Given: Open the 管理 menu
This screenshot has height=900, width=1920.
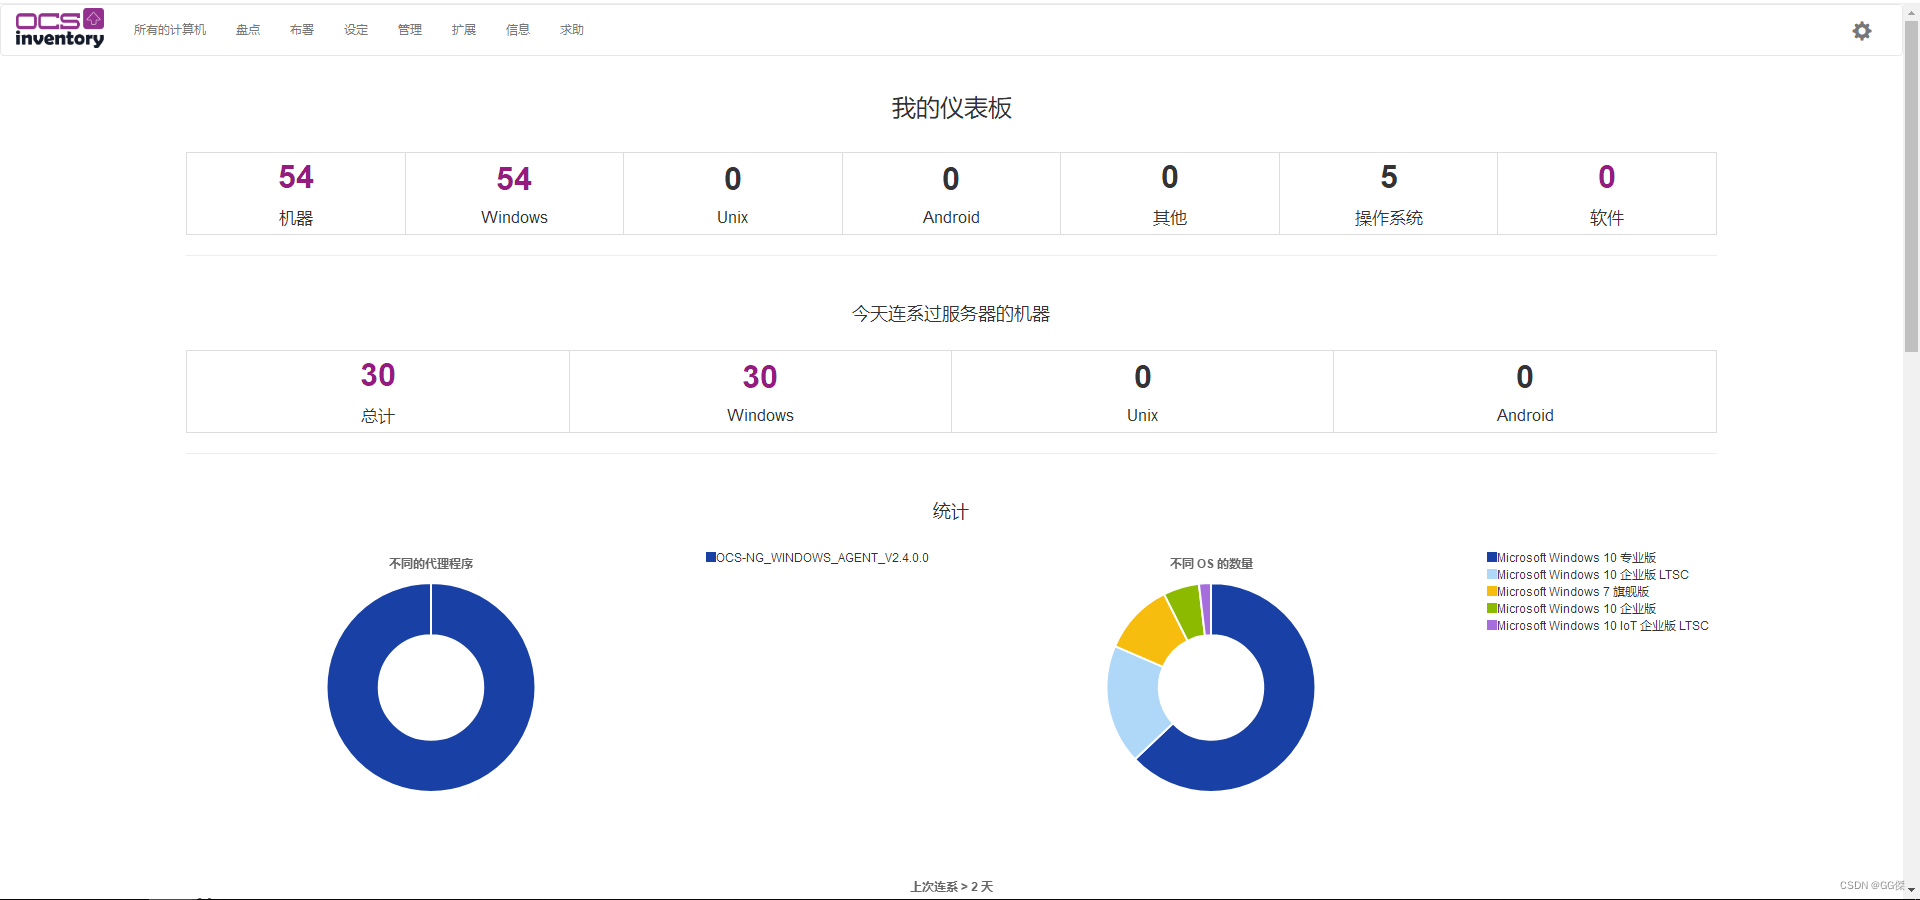Looking at the screenshot, I should click(x=409, y=29).
